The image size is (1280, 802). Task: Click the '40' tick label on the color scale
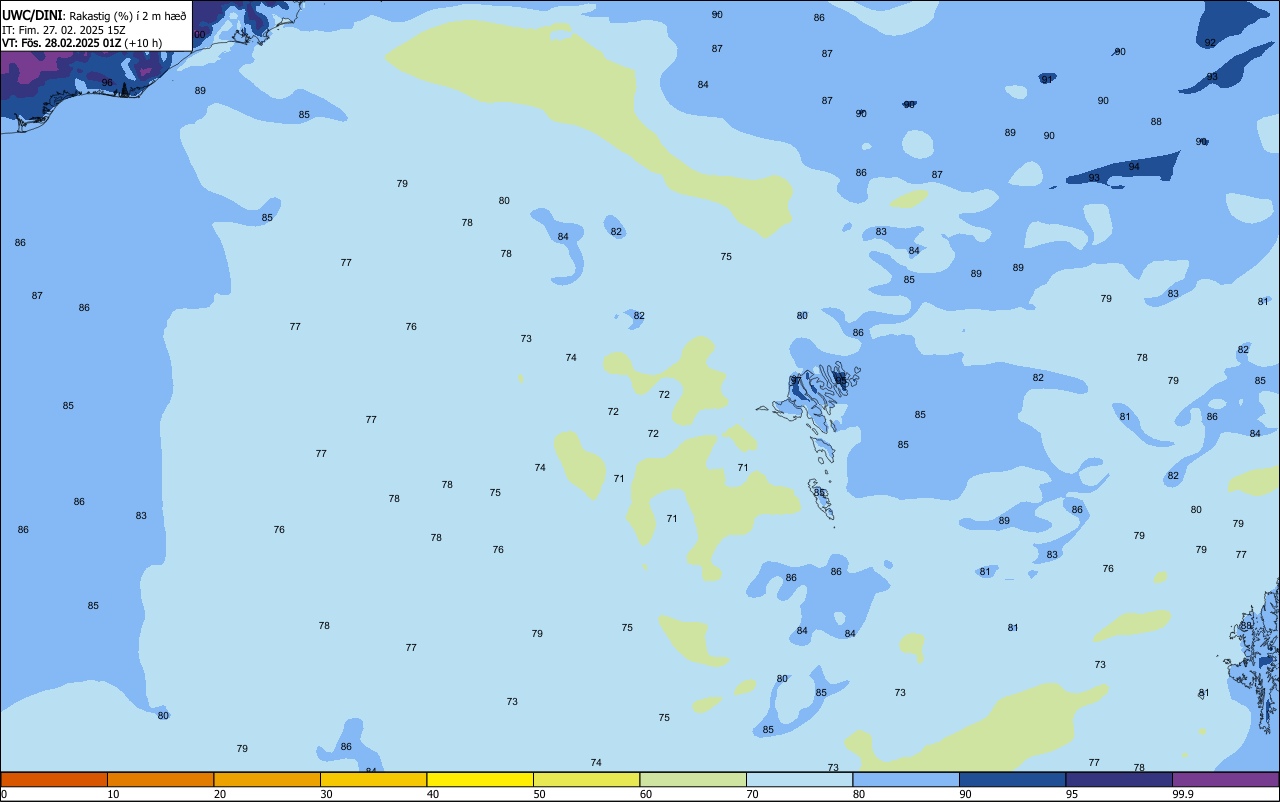433,794
